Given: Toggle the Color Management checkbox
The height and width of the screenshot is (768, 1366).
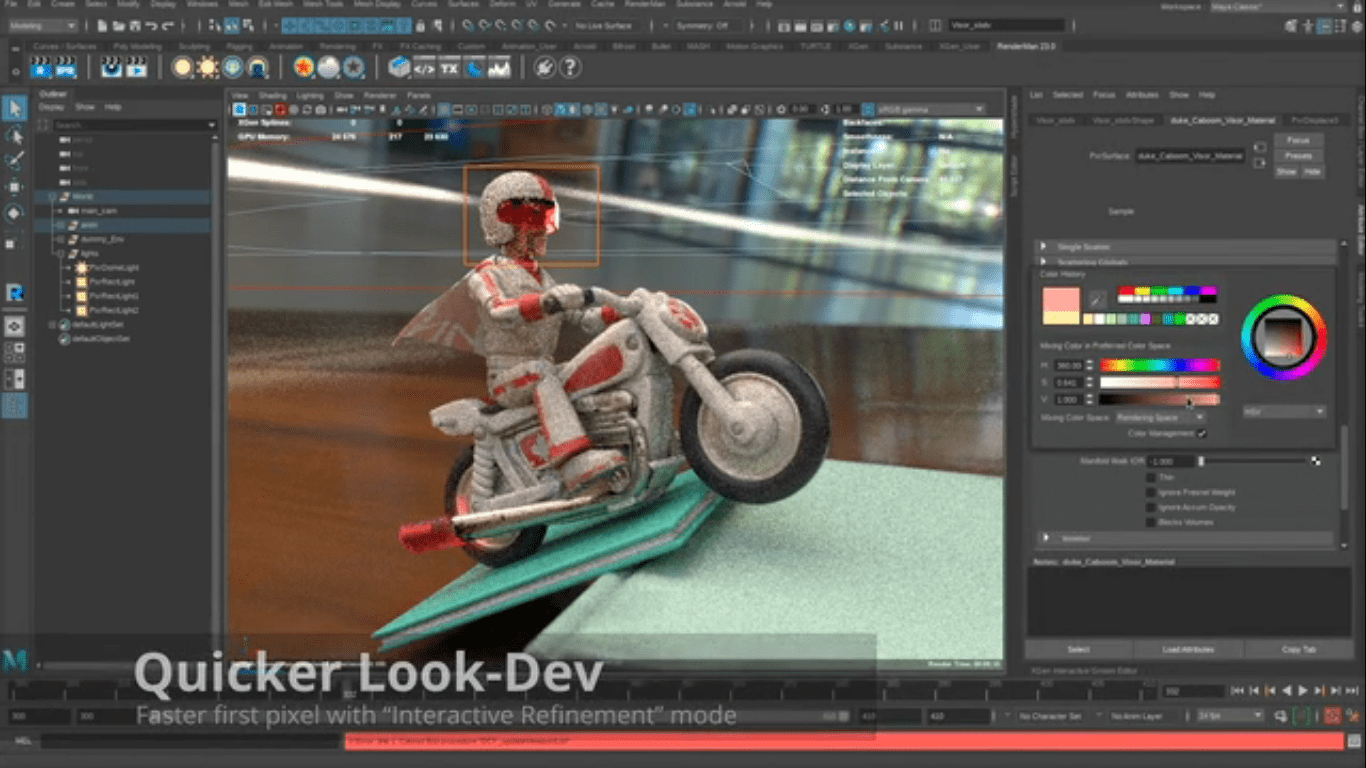Looking at the screenshot, I should click(1201, 433).
